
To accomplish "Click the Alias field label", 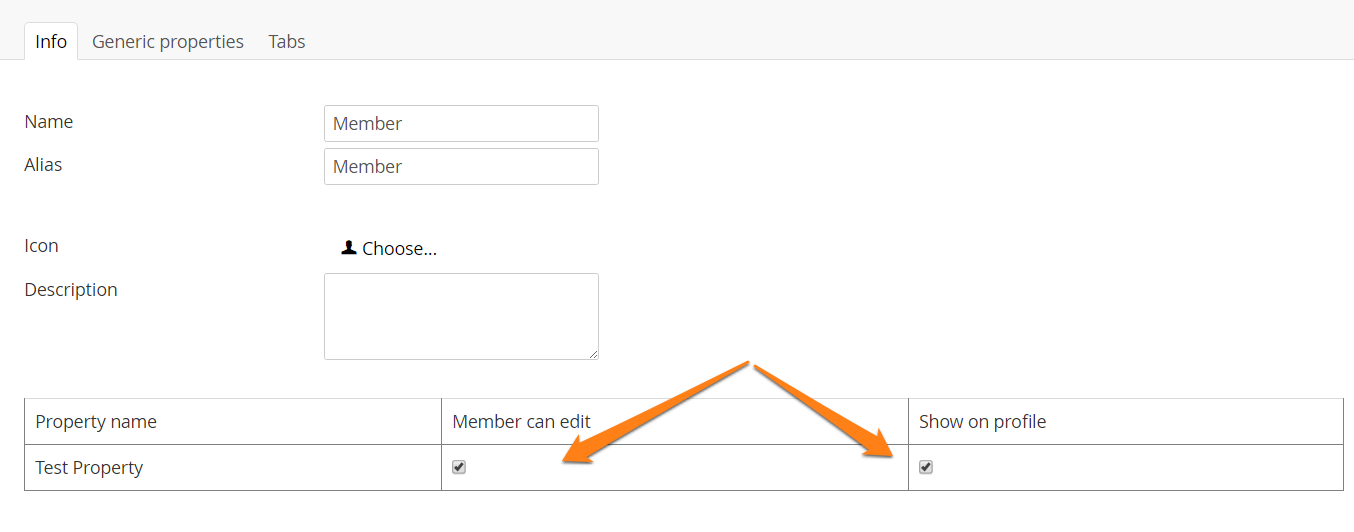I will click(x=43, y=164).
